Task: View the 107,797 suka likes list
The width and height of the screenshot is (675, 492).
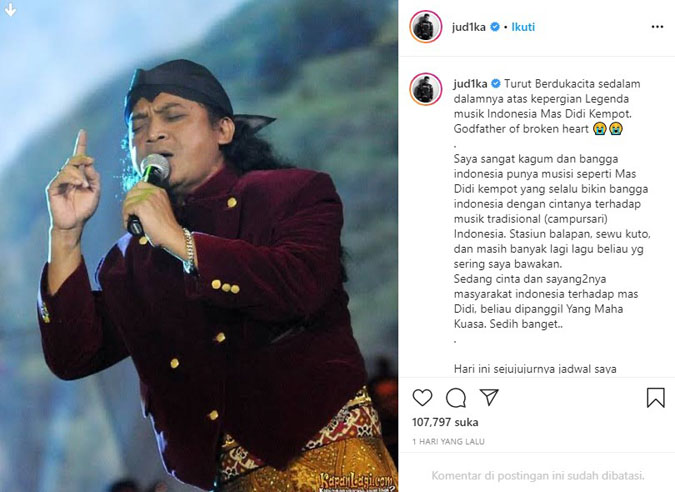Action: click(x=445, y=422)
